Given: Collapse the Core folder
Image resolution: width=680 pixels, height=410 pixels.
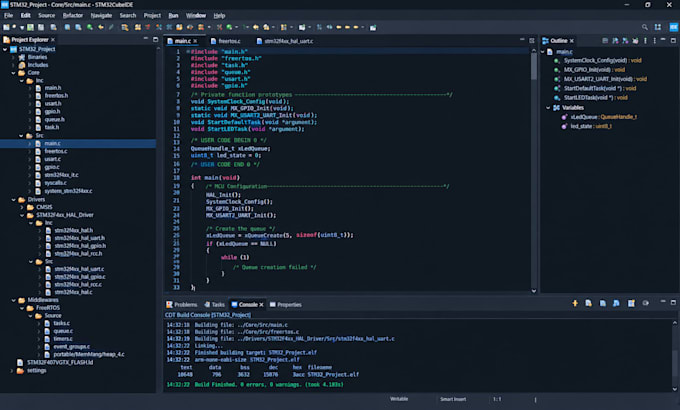Looking at the screenshot, I should pos(13,73).
